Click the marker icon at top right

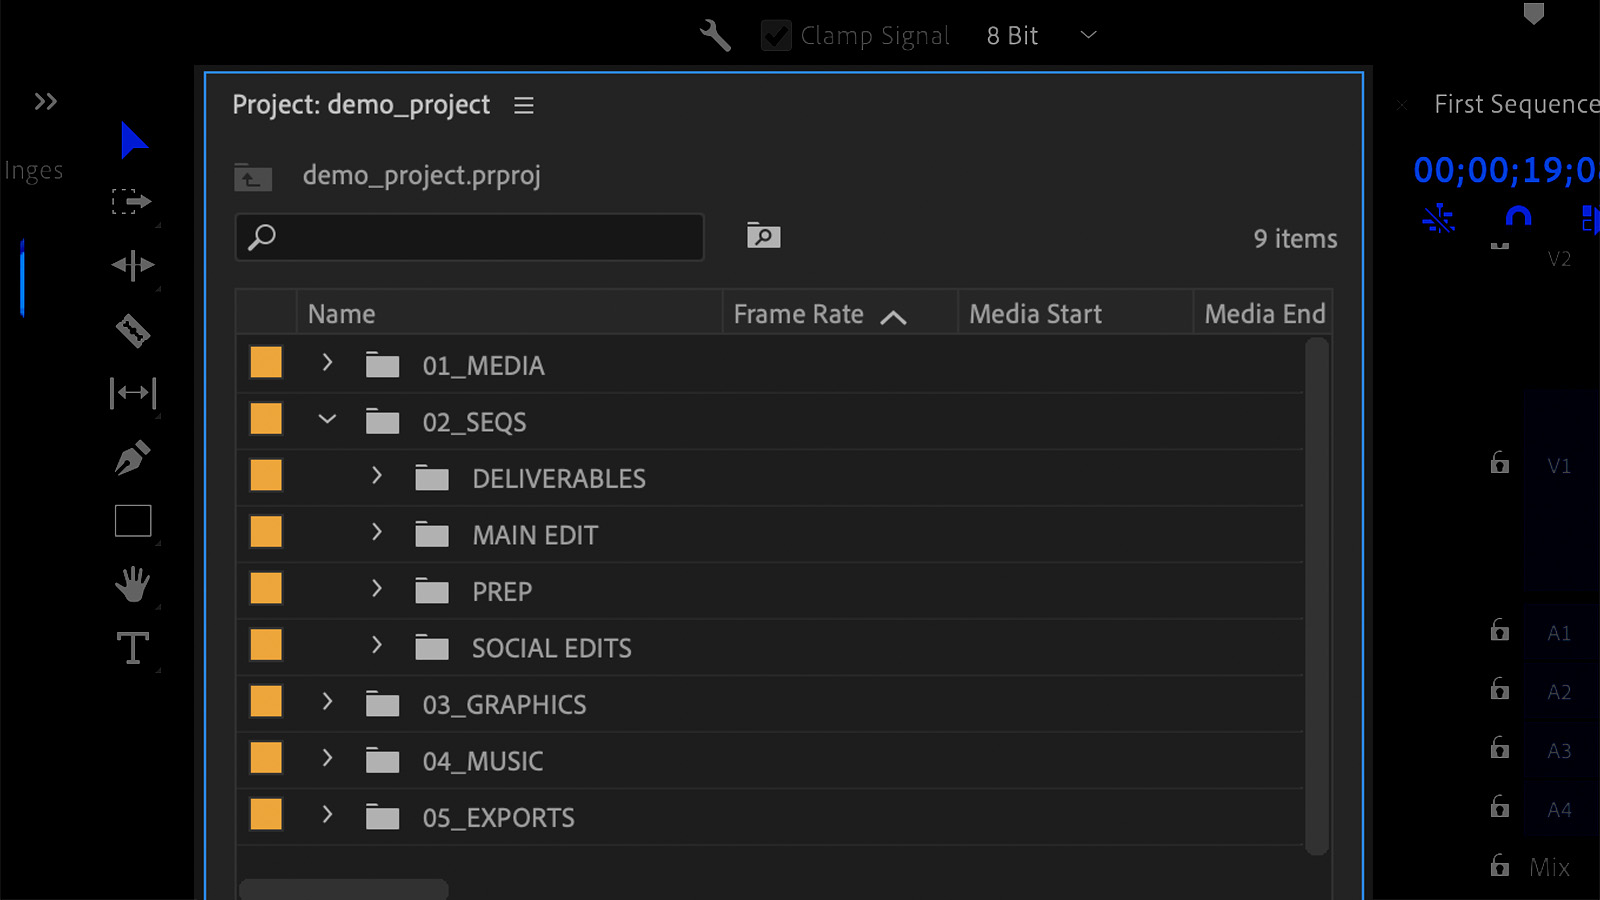1534,13
